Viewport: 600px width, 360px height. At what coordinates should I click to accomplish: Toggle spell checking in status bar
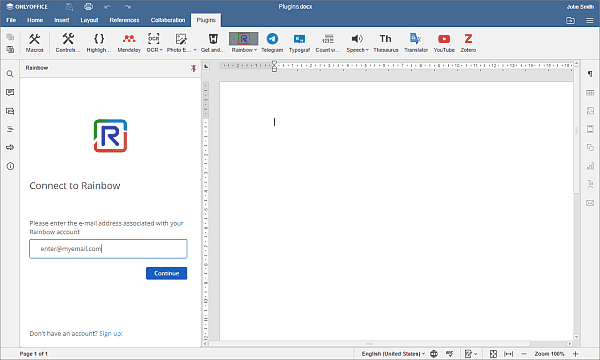[x=450, y=354]
